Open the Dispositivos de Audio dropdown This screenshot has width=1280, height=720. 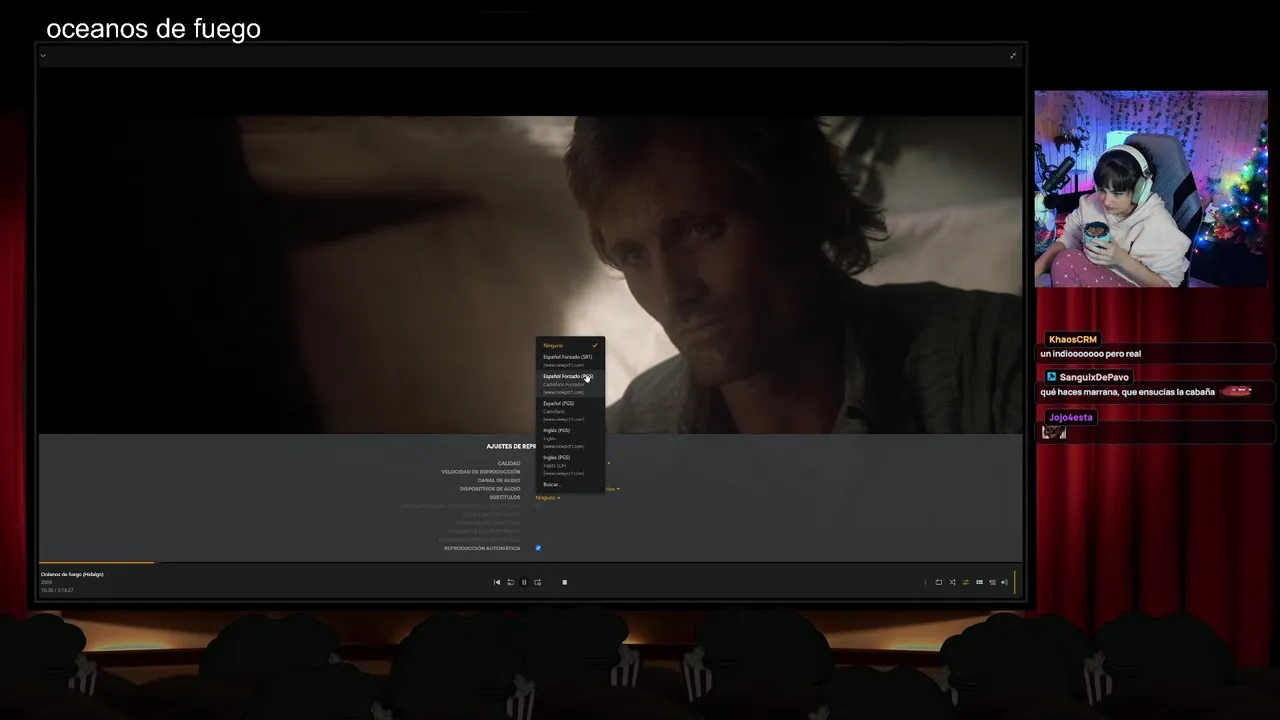tap(613, 489)
